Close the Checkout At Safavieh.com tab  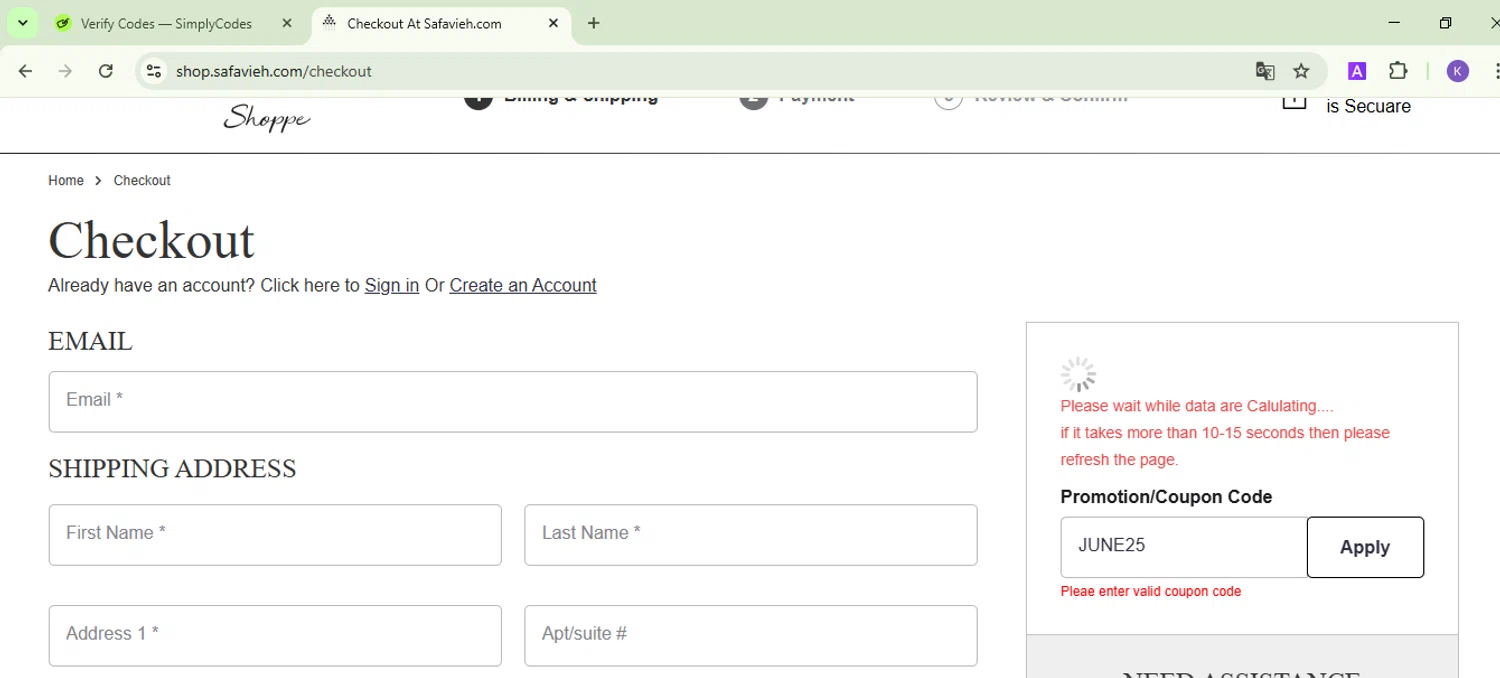tap(553, 23)
